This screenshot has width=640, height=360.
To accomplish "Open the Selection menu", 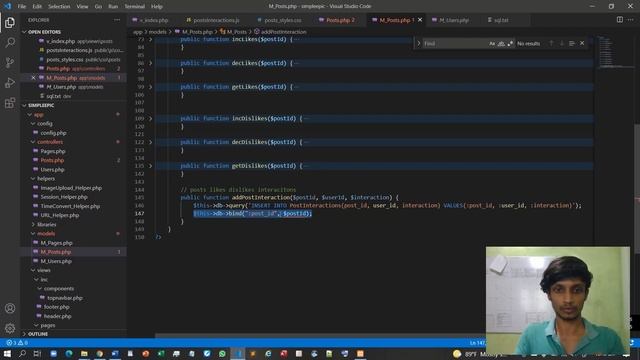I will coord(59,7).
